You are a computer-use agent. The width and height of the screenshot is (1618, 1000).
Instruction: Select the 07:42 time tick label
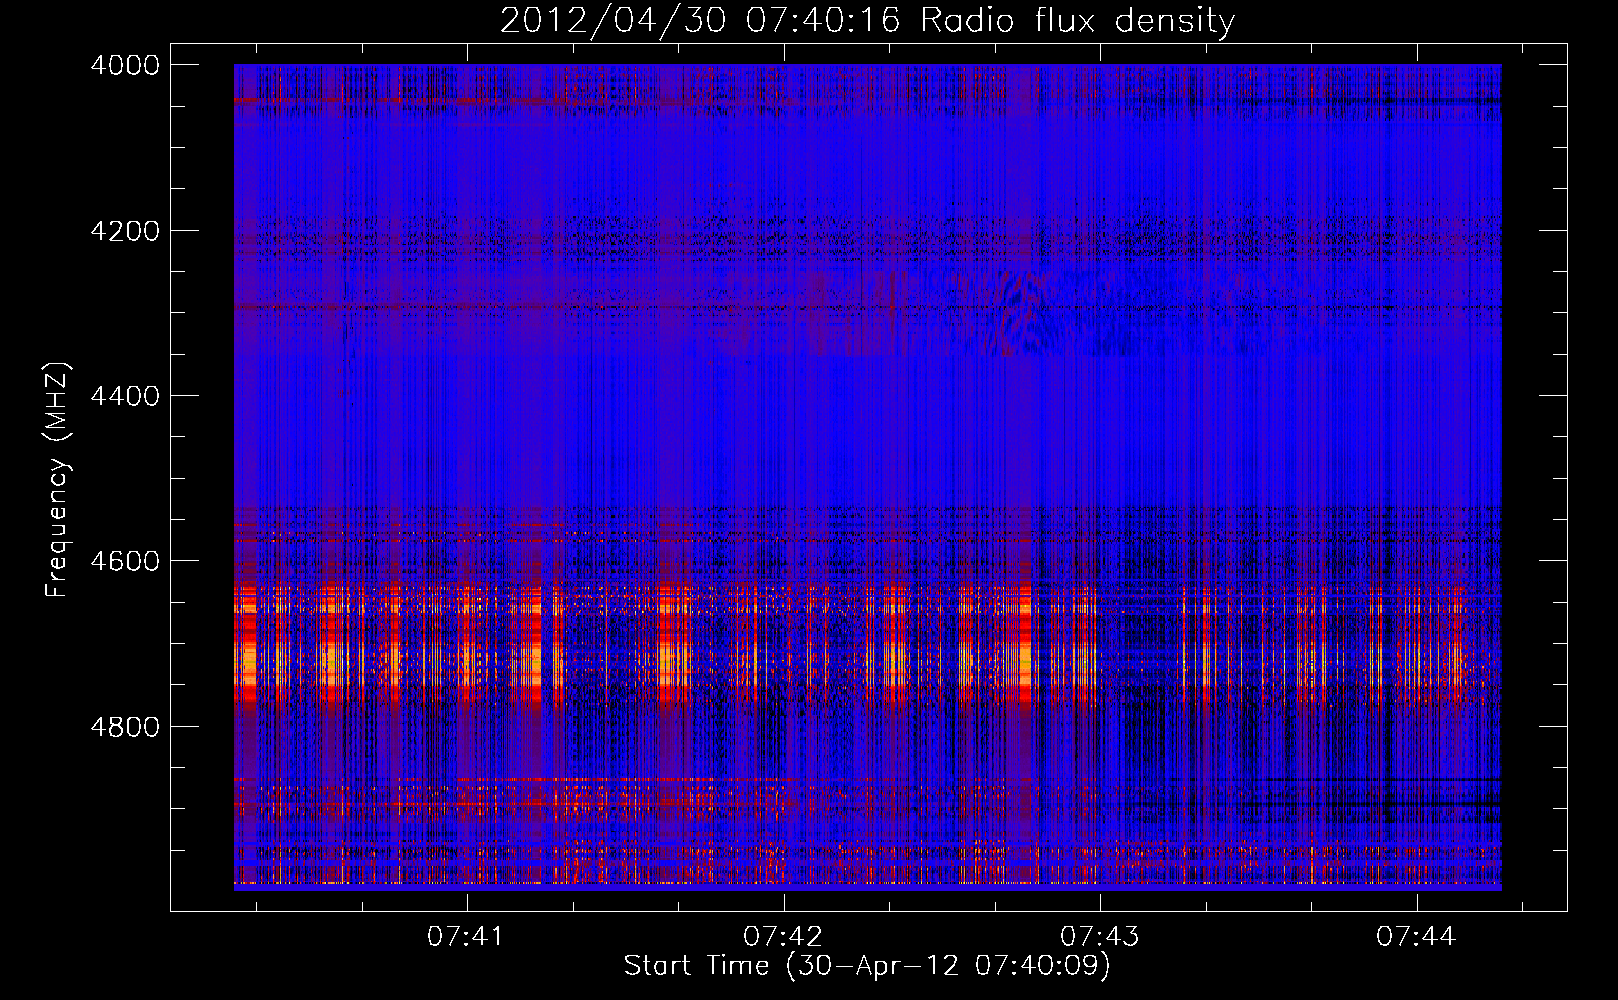[x=782, y=937]
